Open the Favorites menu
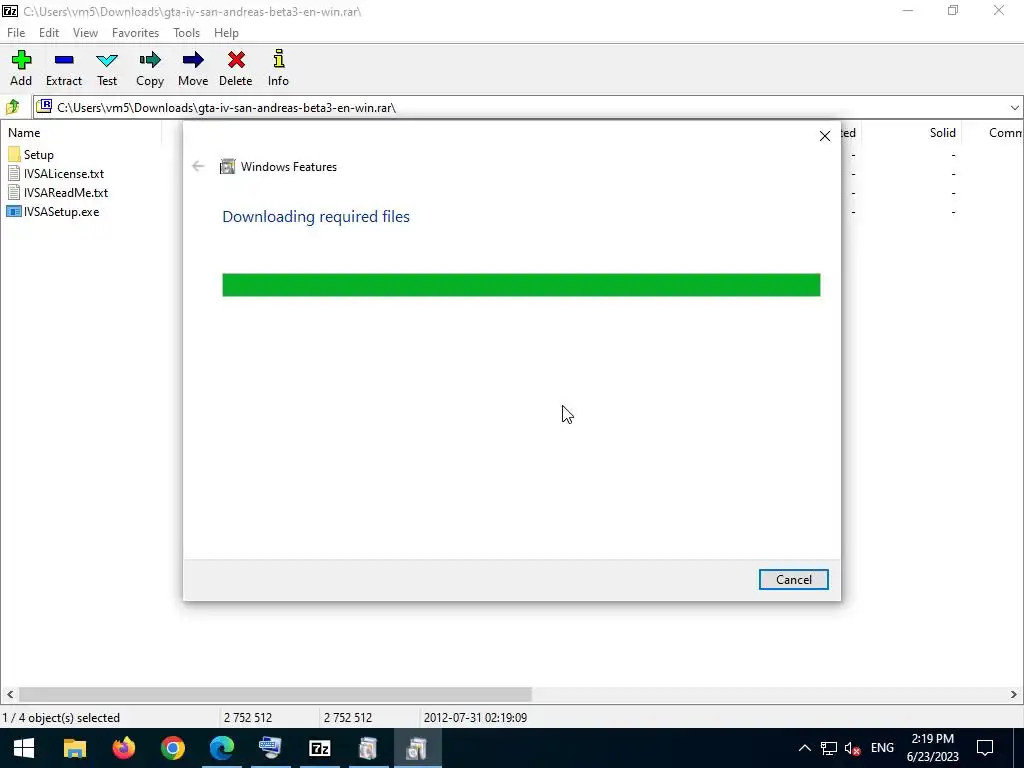1024x768 pixels. pos(135,33)
